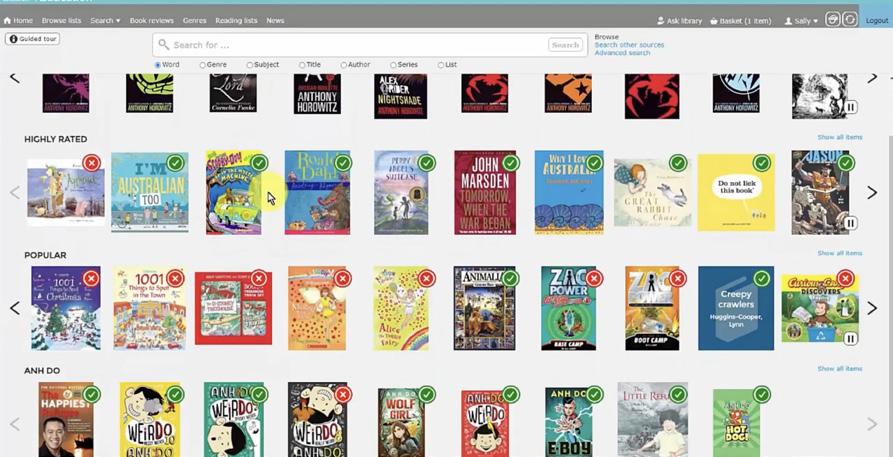Advance Popular carousel with right arrow
This screenshot has width=893, height=457.
[872, 308]
